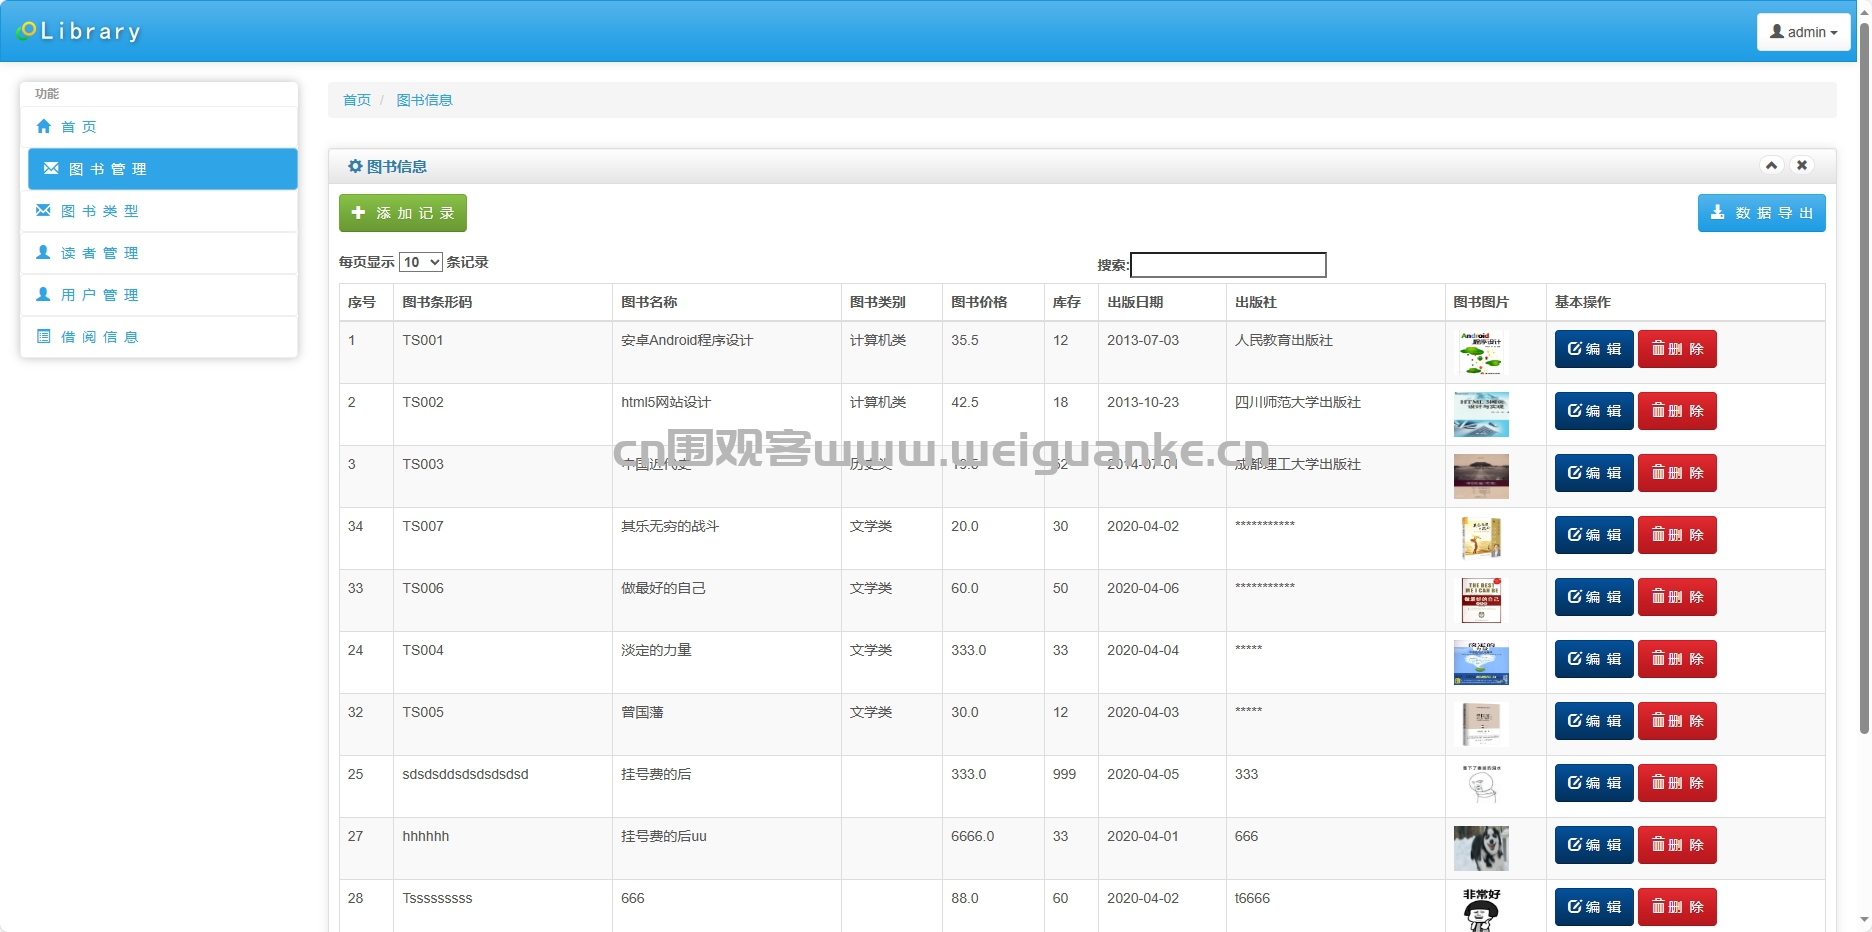The height and width of the screenshot is (932, 1872).
Task: Open the records-per-page dropdown showing 10
Action: pyautogui.click(x=421, y=262)
